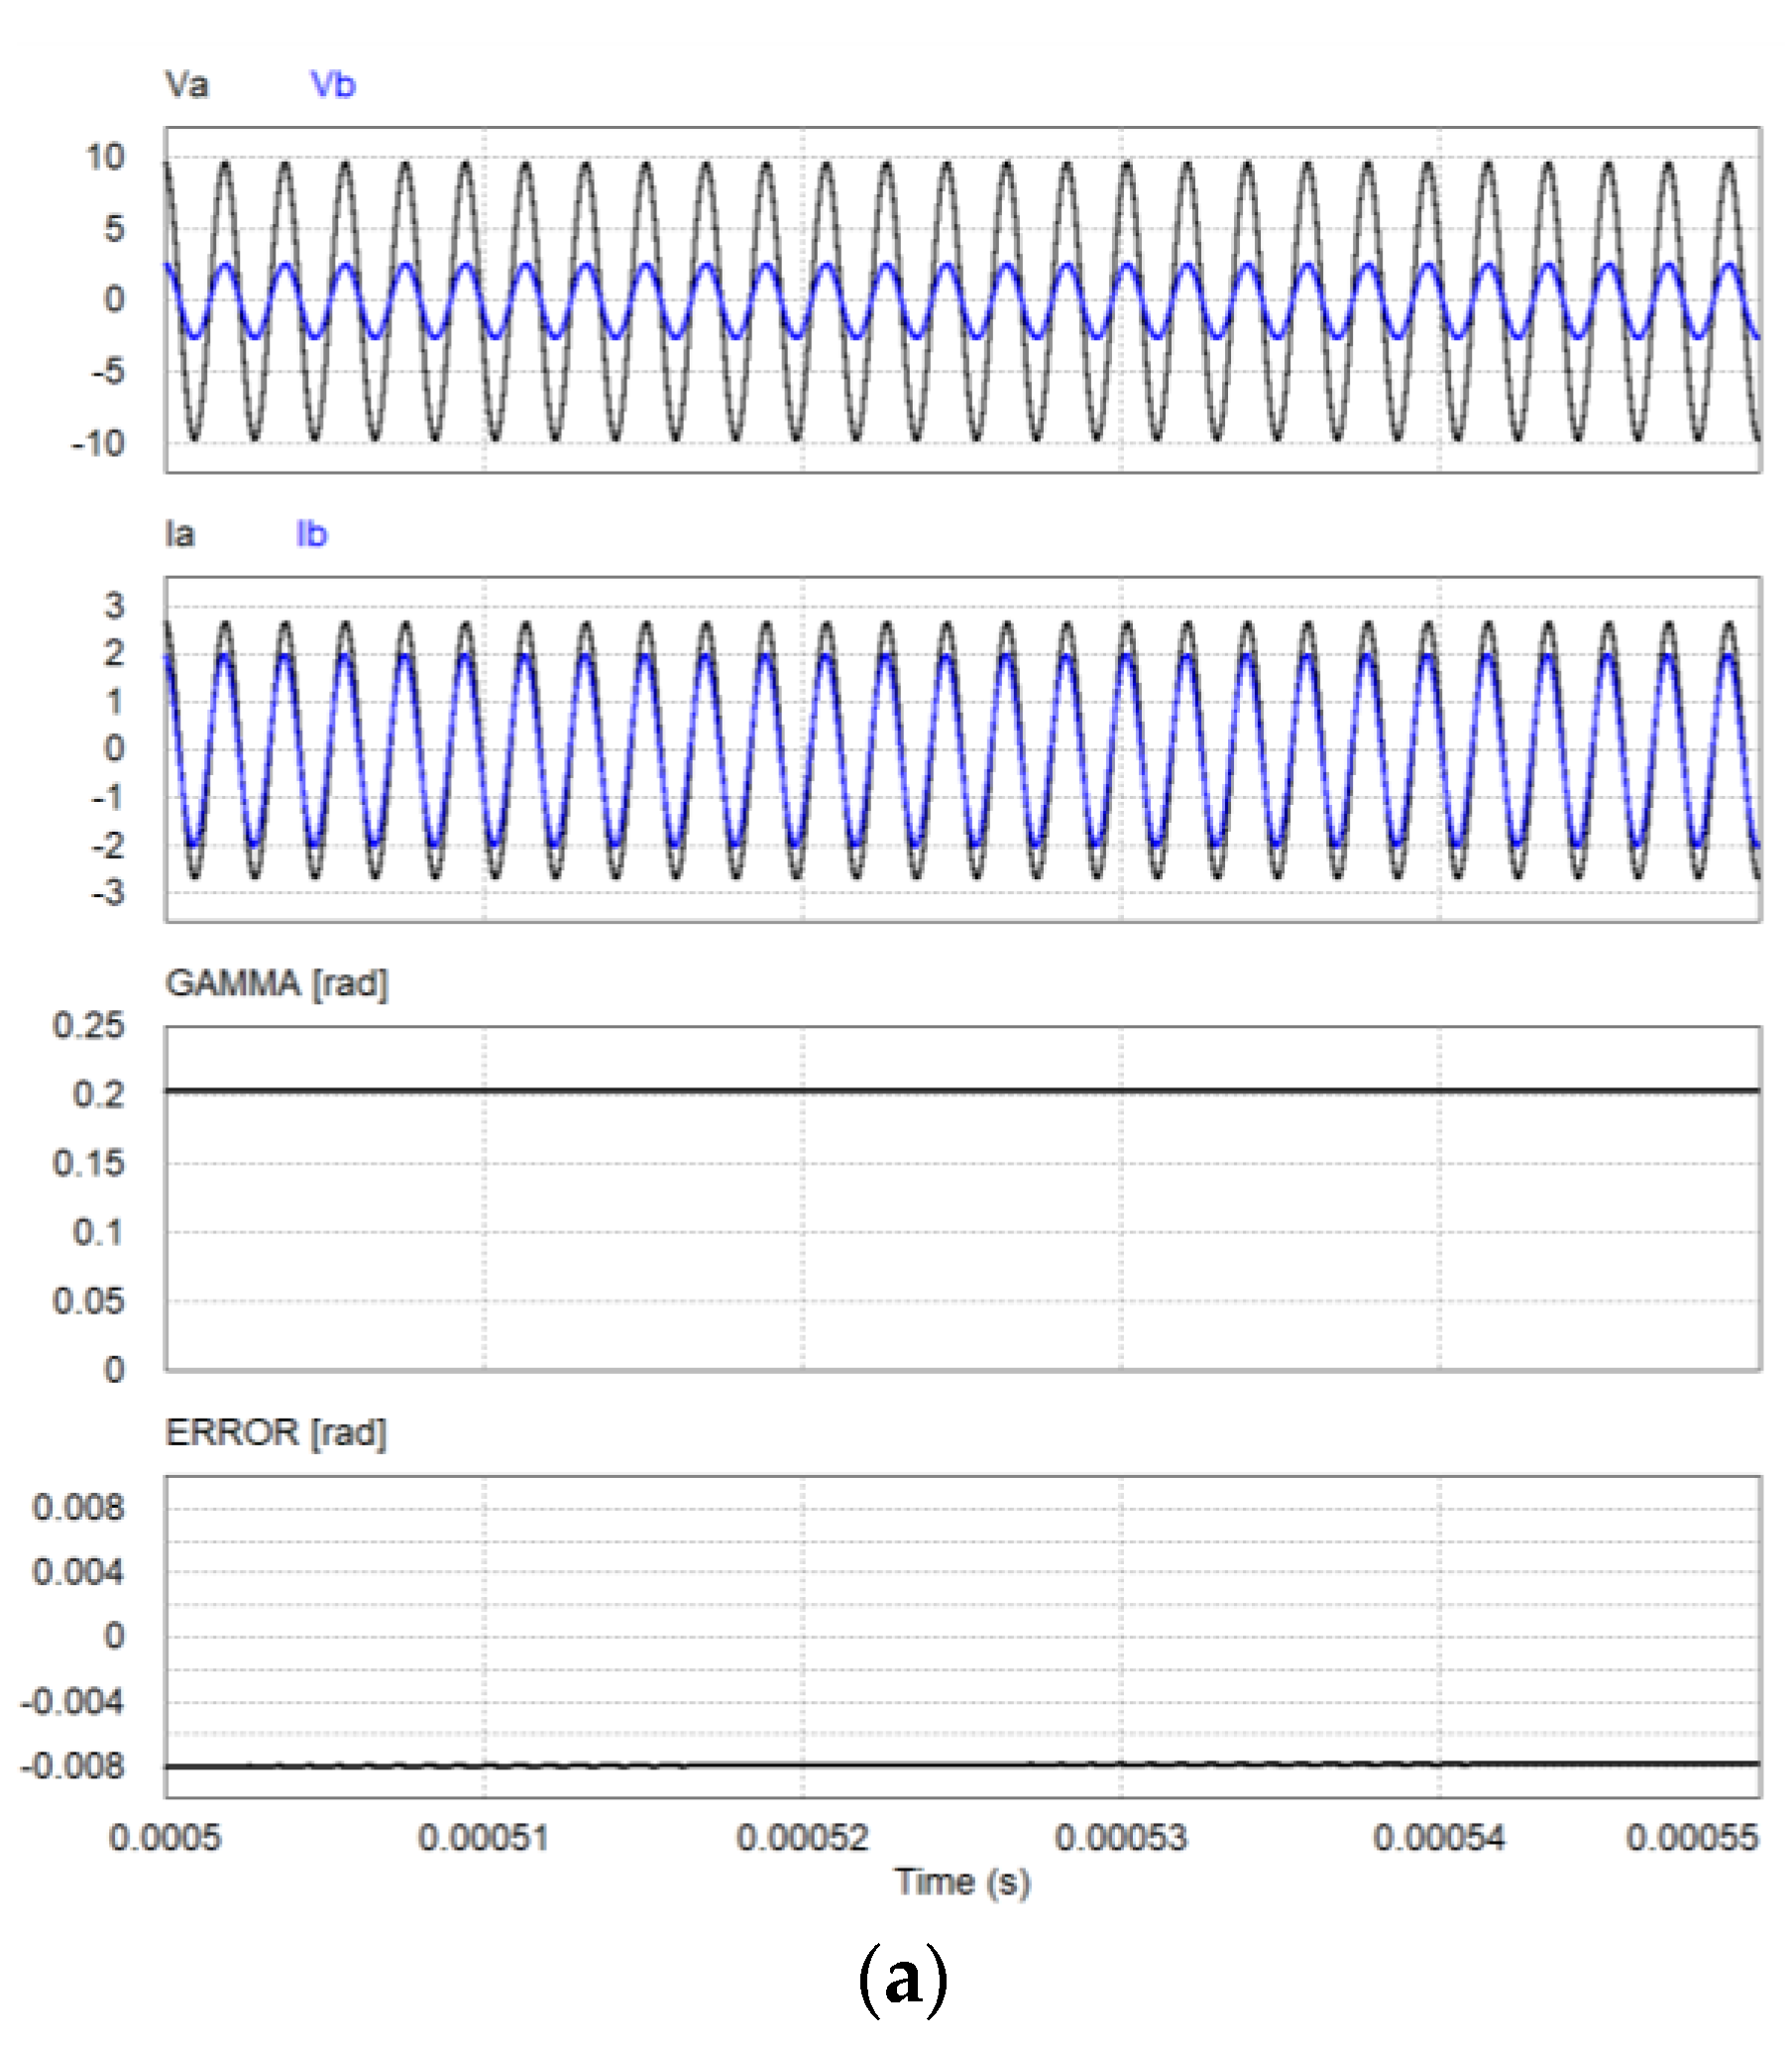1792x2046 pixels.
Task: Select the -0.008 tick on the ERROR axis
Action: (x=72, y=1766)
